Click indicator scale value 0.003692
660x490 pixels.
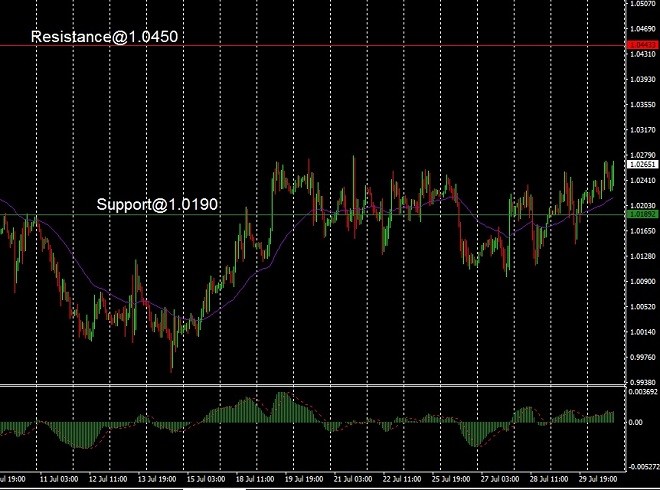643,391
